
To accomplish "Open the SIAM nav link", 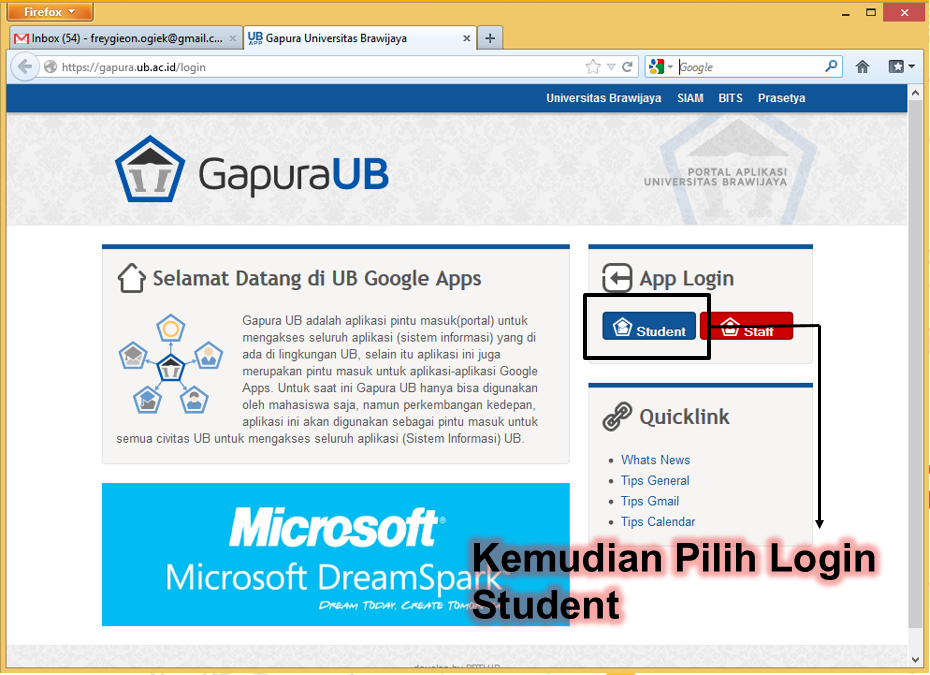I will (x=690, y=98).
